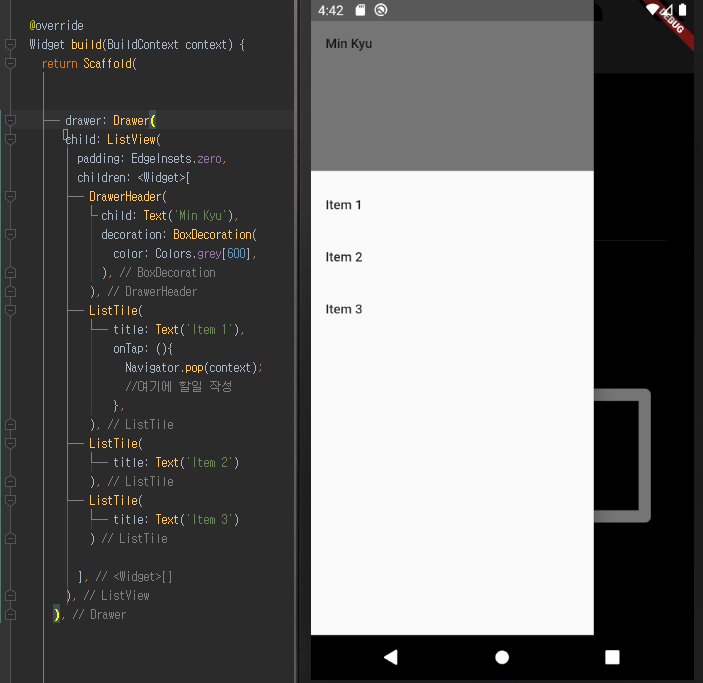Click the 4:42 clock in status bar
This screenshot has width=703, height=683.
click(330, 10)
